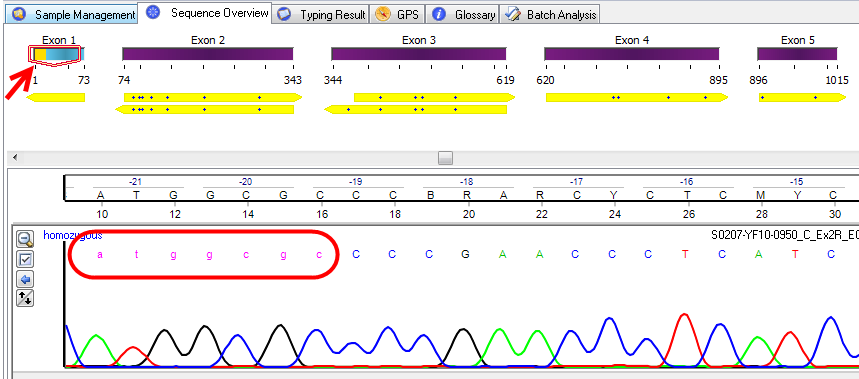Select the Exon 3 purple bar
The image size is (859, 379).
click(419, 54)
